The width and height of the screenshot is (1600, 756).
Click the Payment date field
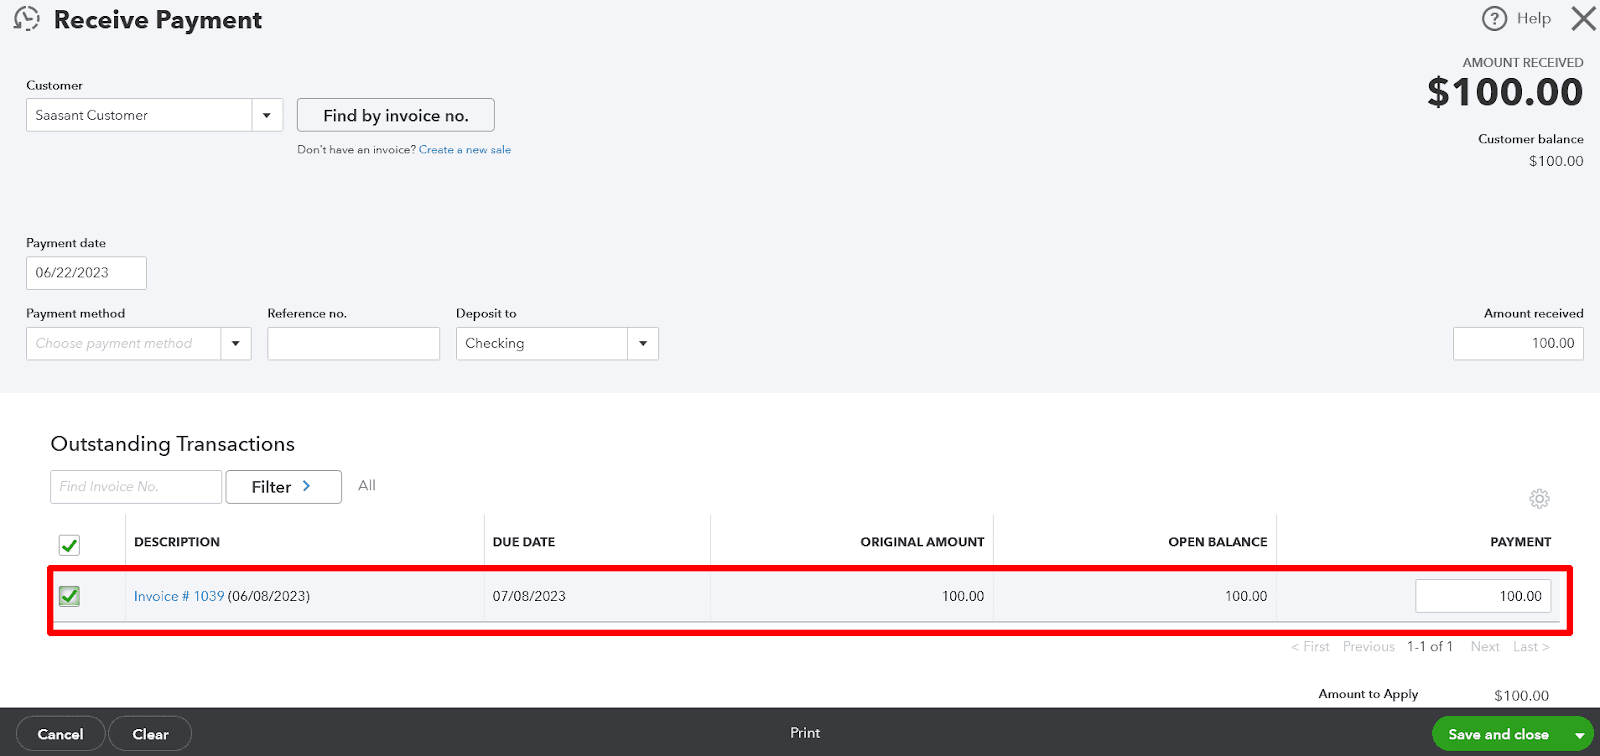pyautogui.click(x=86, y=273)
